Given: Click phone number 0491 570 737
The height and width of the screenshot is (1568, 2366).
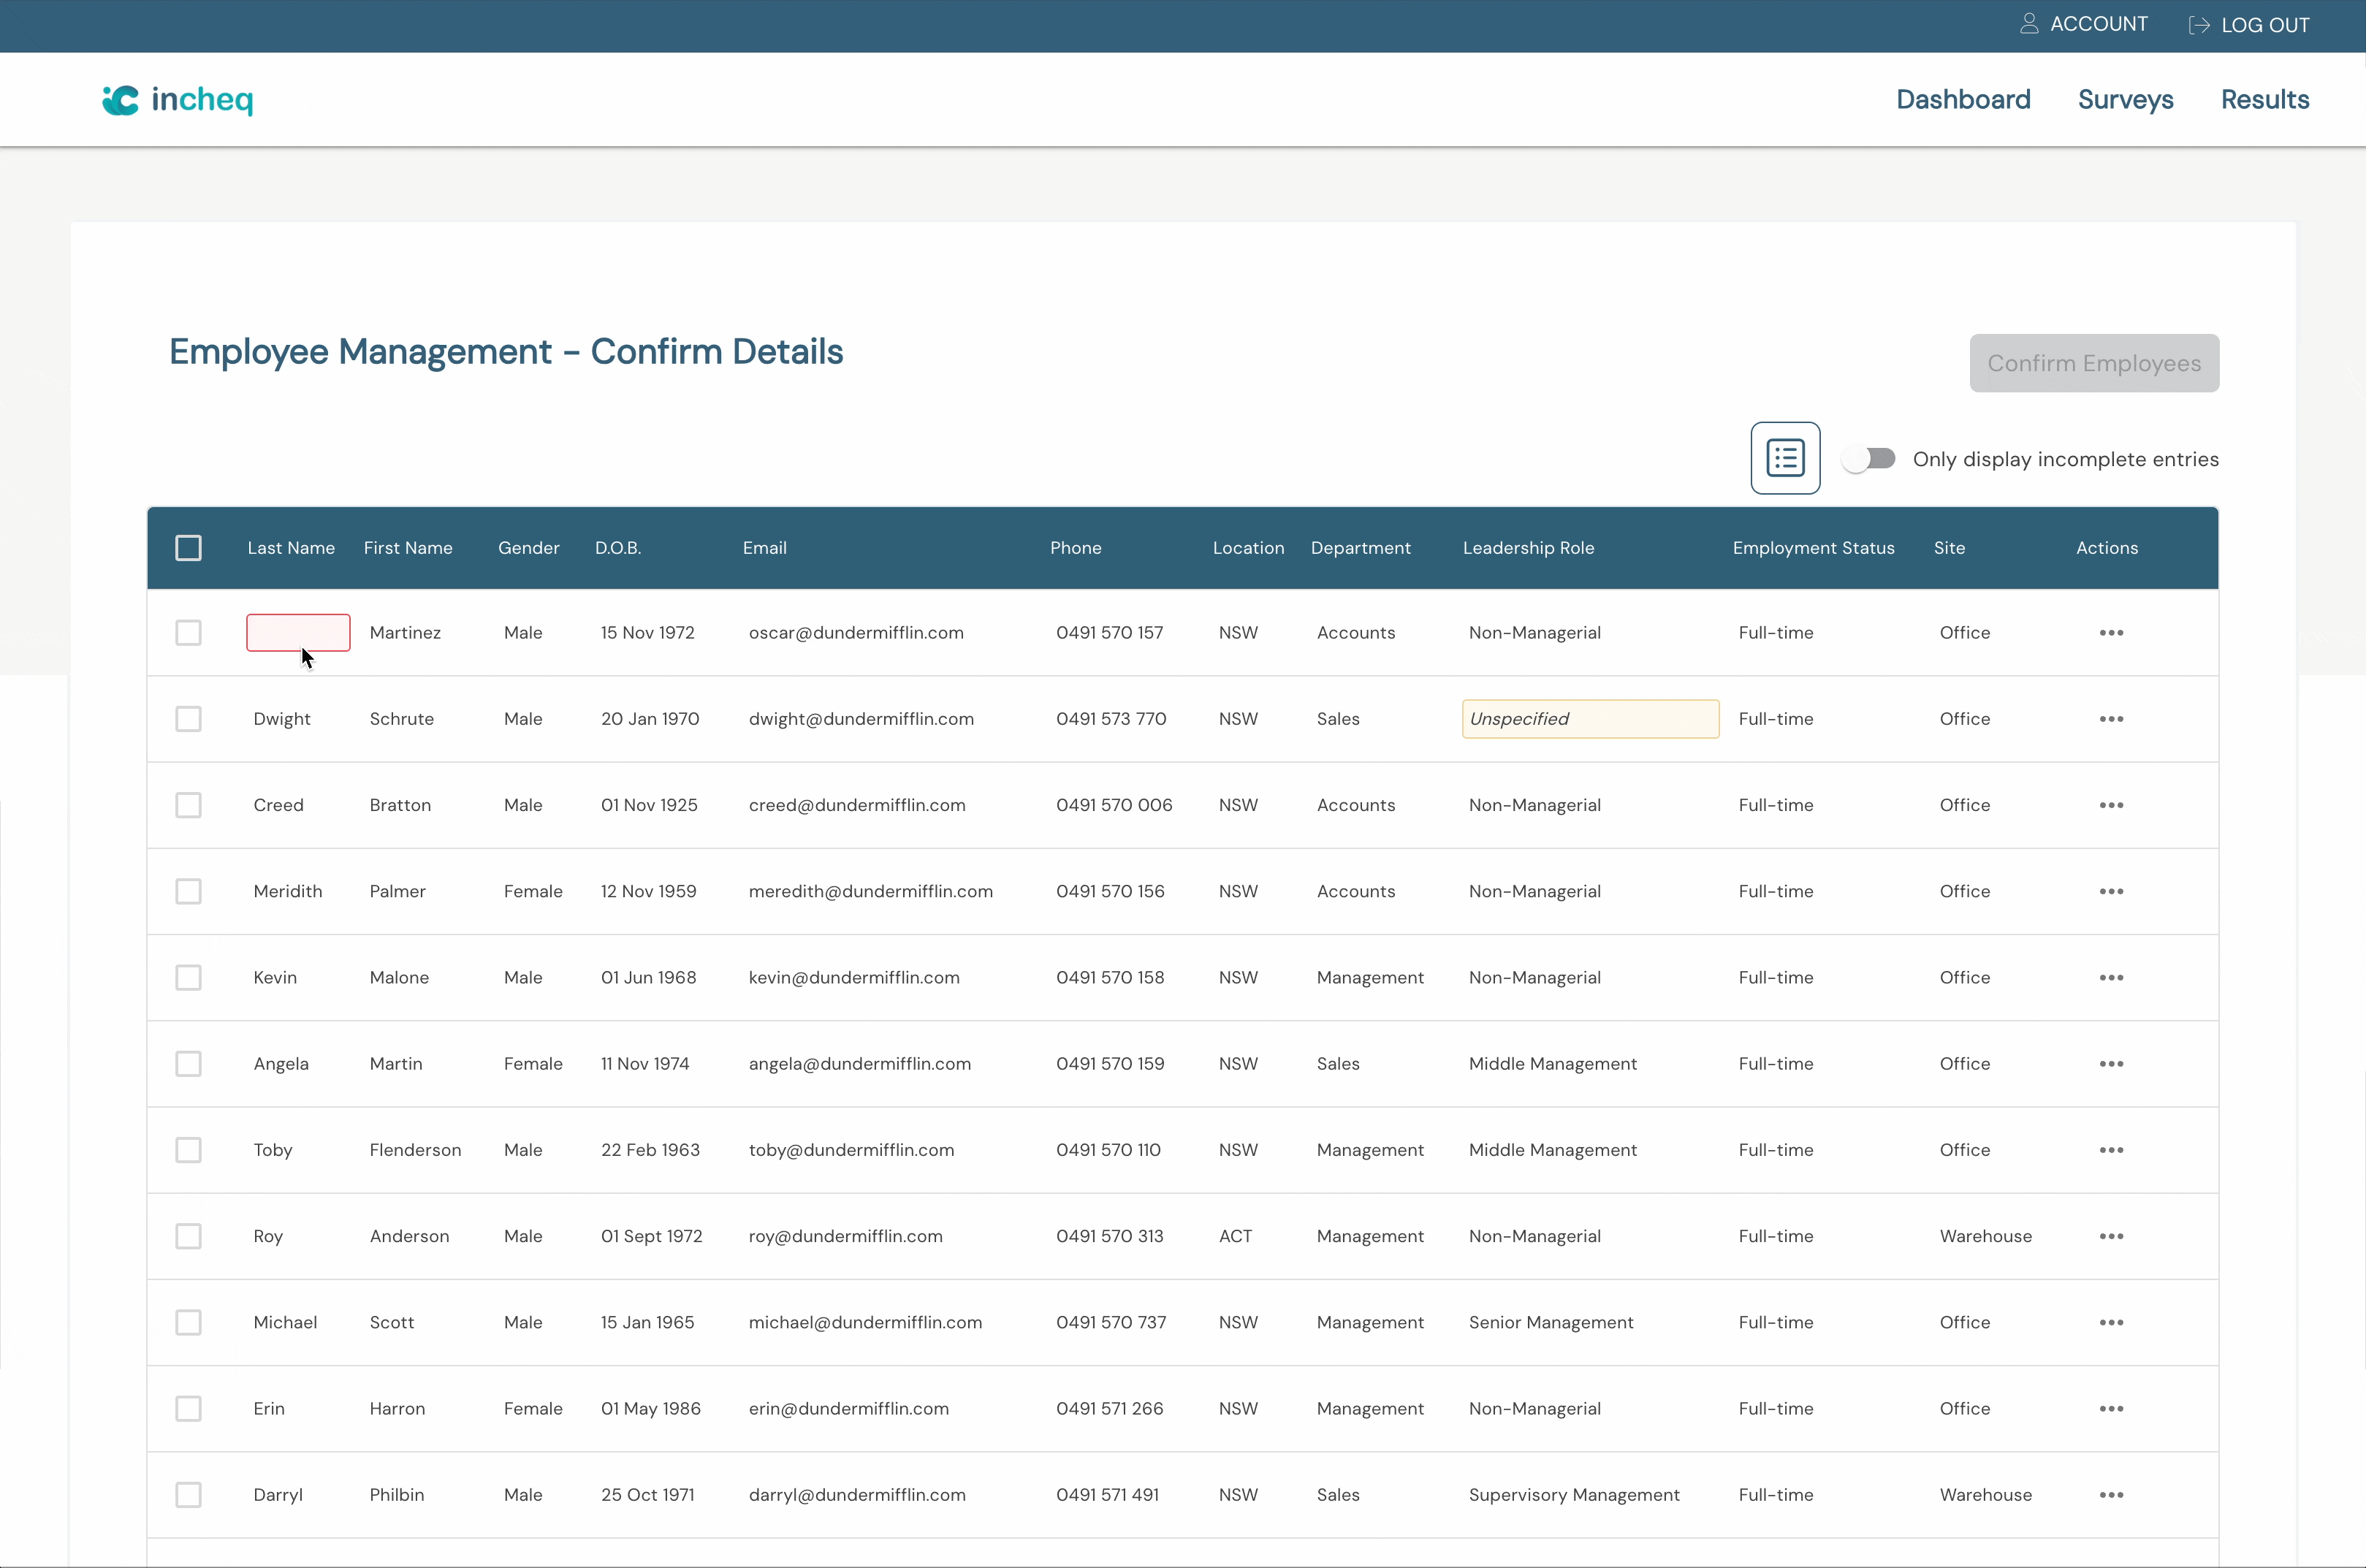Looking at the screenshot, I should pos(1111,1322).
